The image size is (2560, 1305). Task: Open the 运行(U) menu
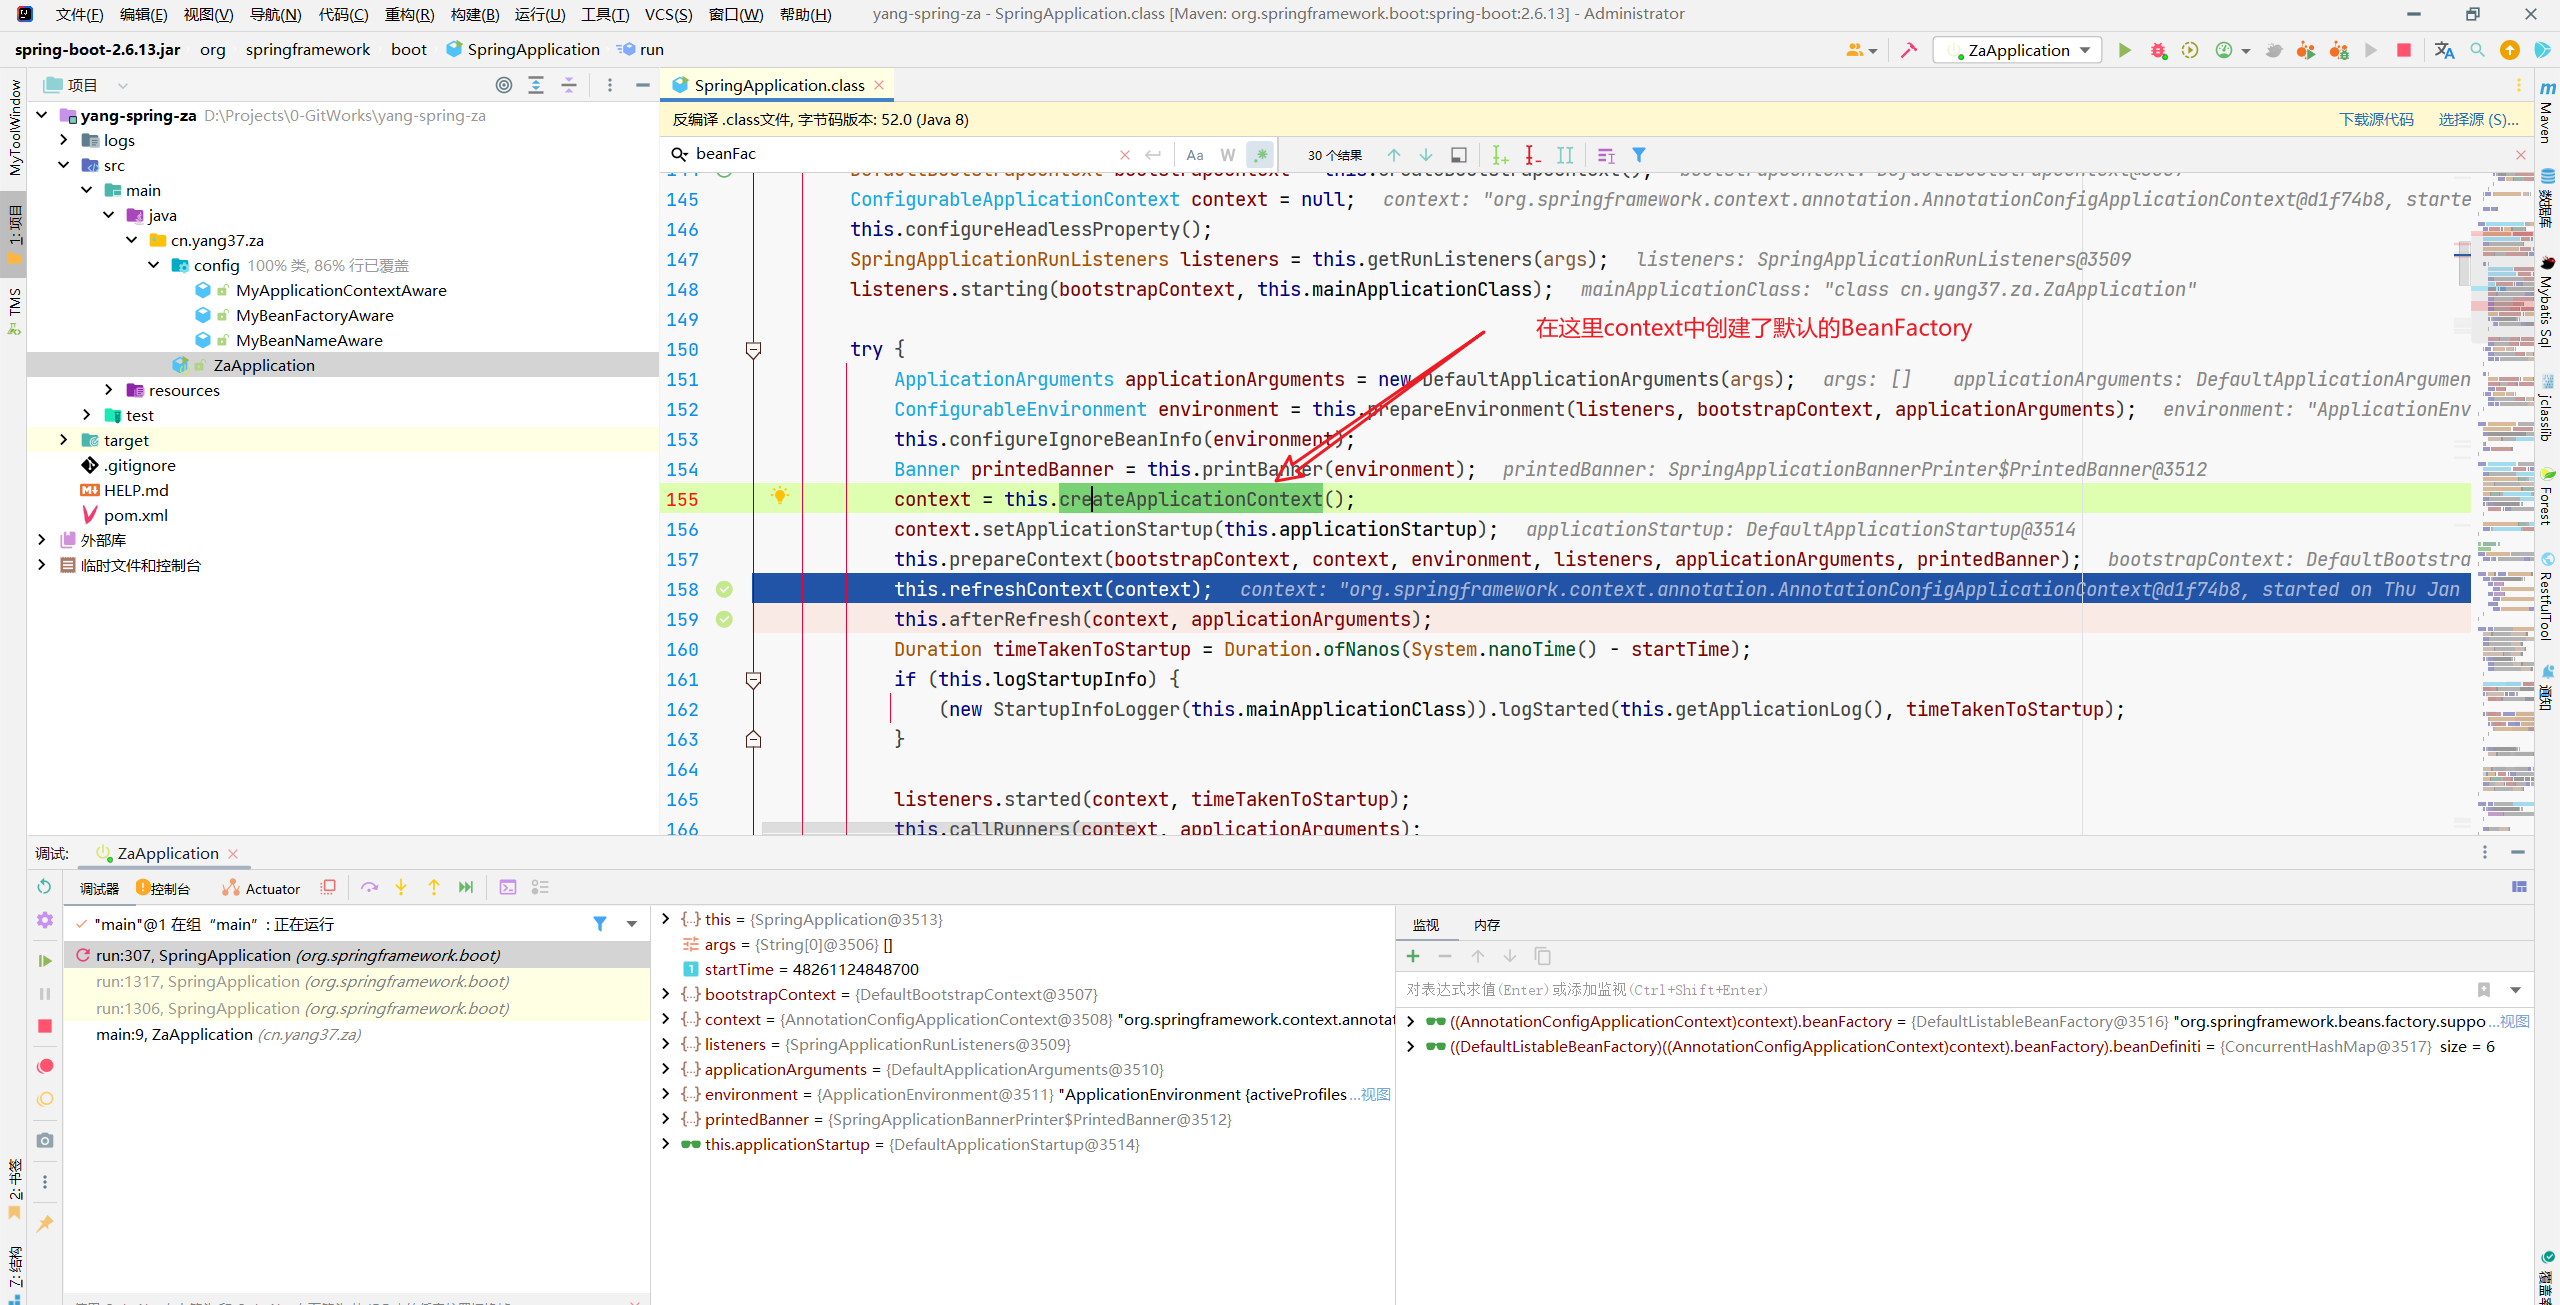pyautogui.click(x=540, y=14)
